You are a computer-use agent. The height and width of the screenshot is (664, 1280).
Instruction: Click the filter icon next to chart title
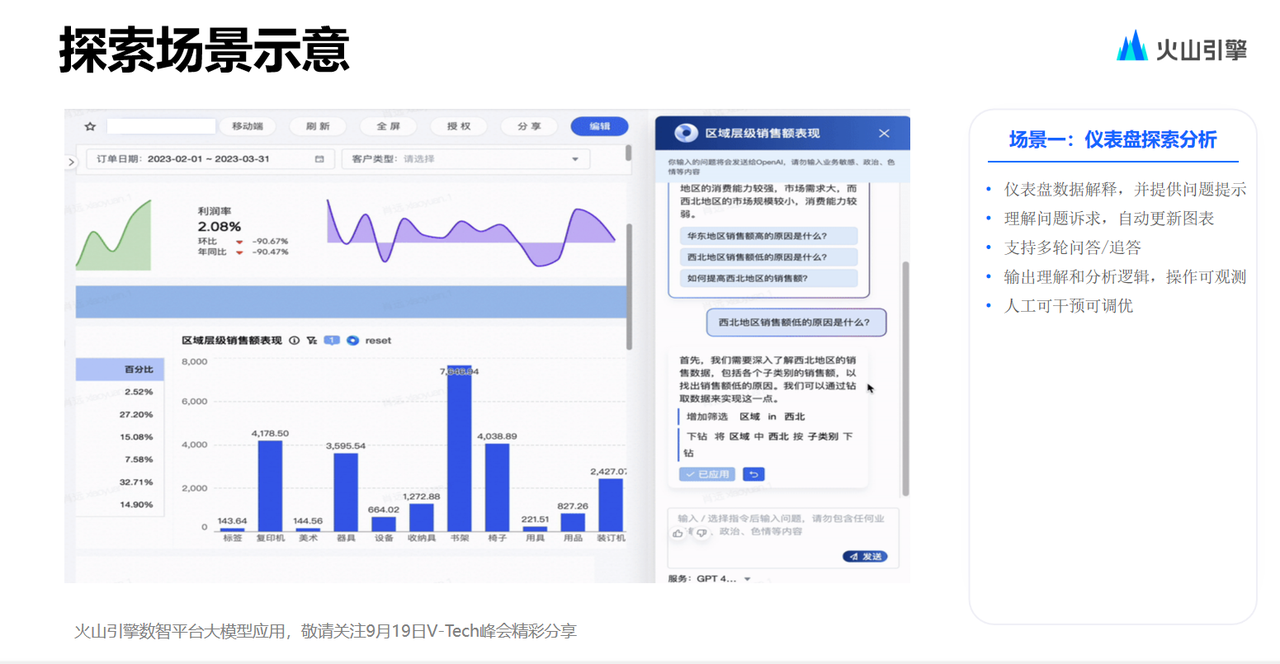coord(312,341)
